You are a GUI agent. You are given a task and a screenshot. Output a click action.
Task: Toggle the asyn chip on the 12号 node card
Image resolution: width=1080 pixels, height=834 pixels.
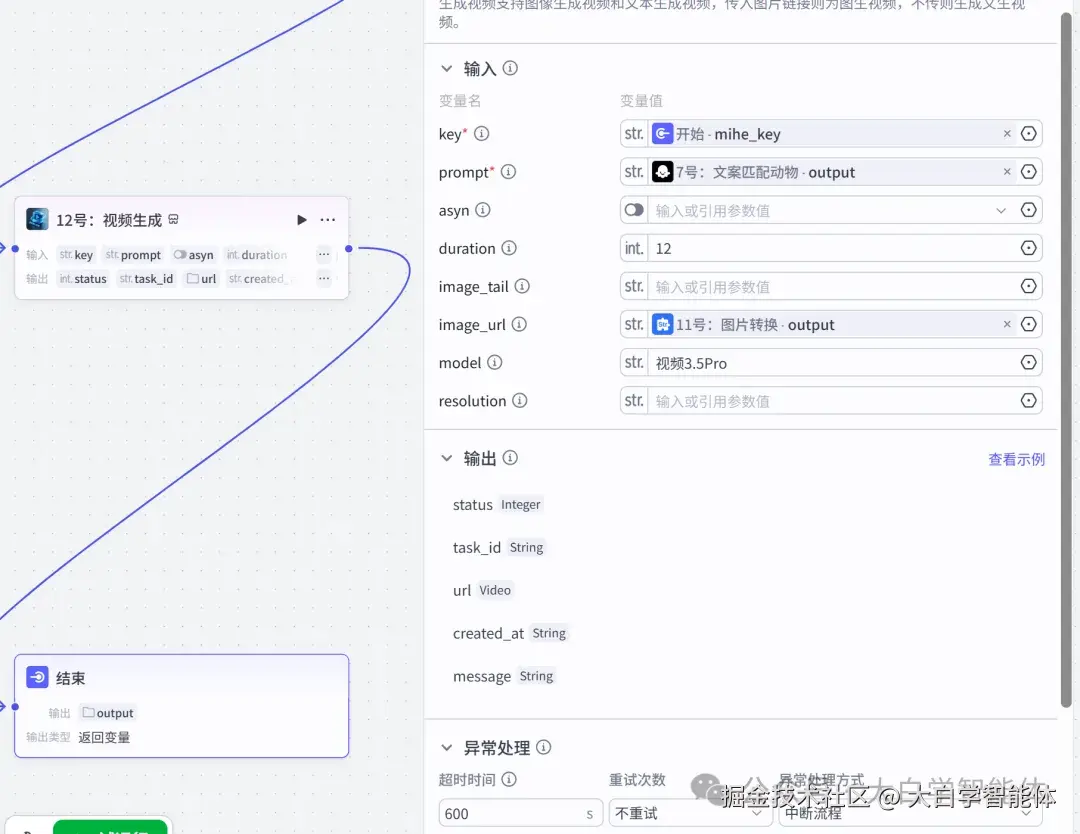[x=194, y=254]
